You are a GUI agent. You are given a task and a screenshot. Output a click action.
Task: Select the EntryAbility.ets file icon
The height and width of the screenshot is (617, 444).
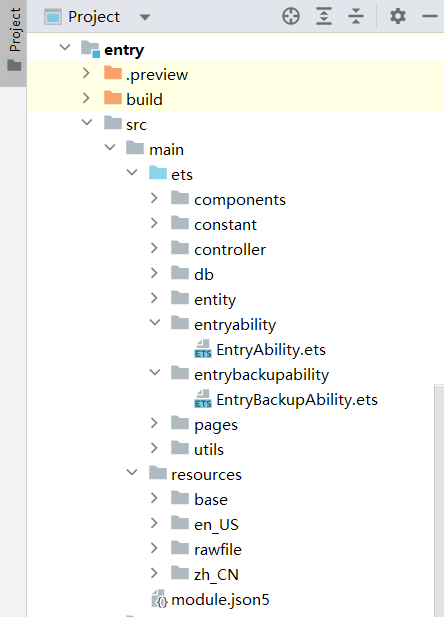point(203,349)
